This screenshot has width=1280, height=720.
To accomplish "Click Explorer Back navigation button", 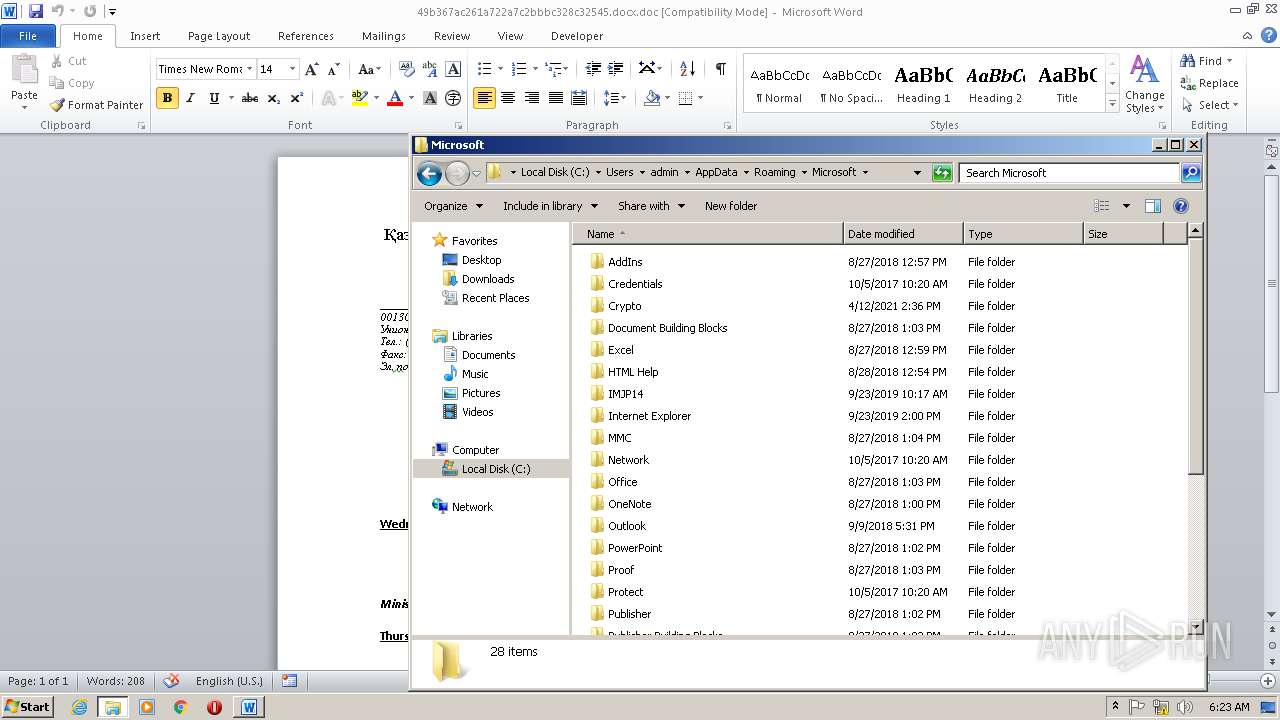I will point(430,173).
